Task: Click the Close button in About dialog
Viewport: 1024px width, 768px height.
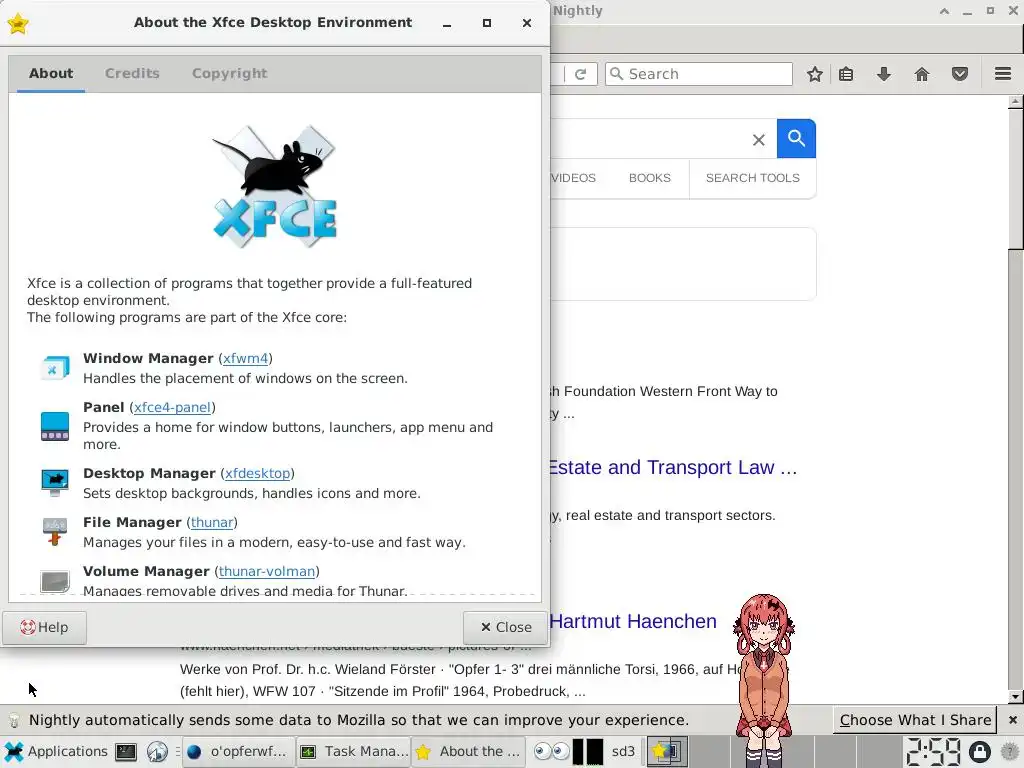Action: (505, 628)
